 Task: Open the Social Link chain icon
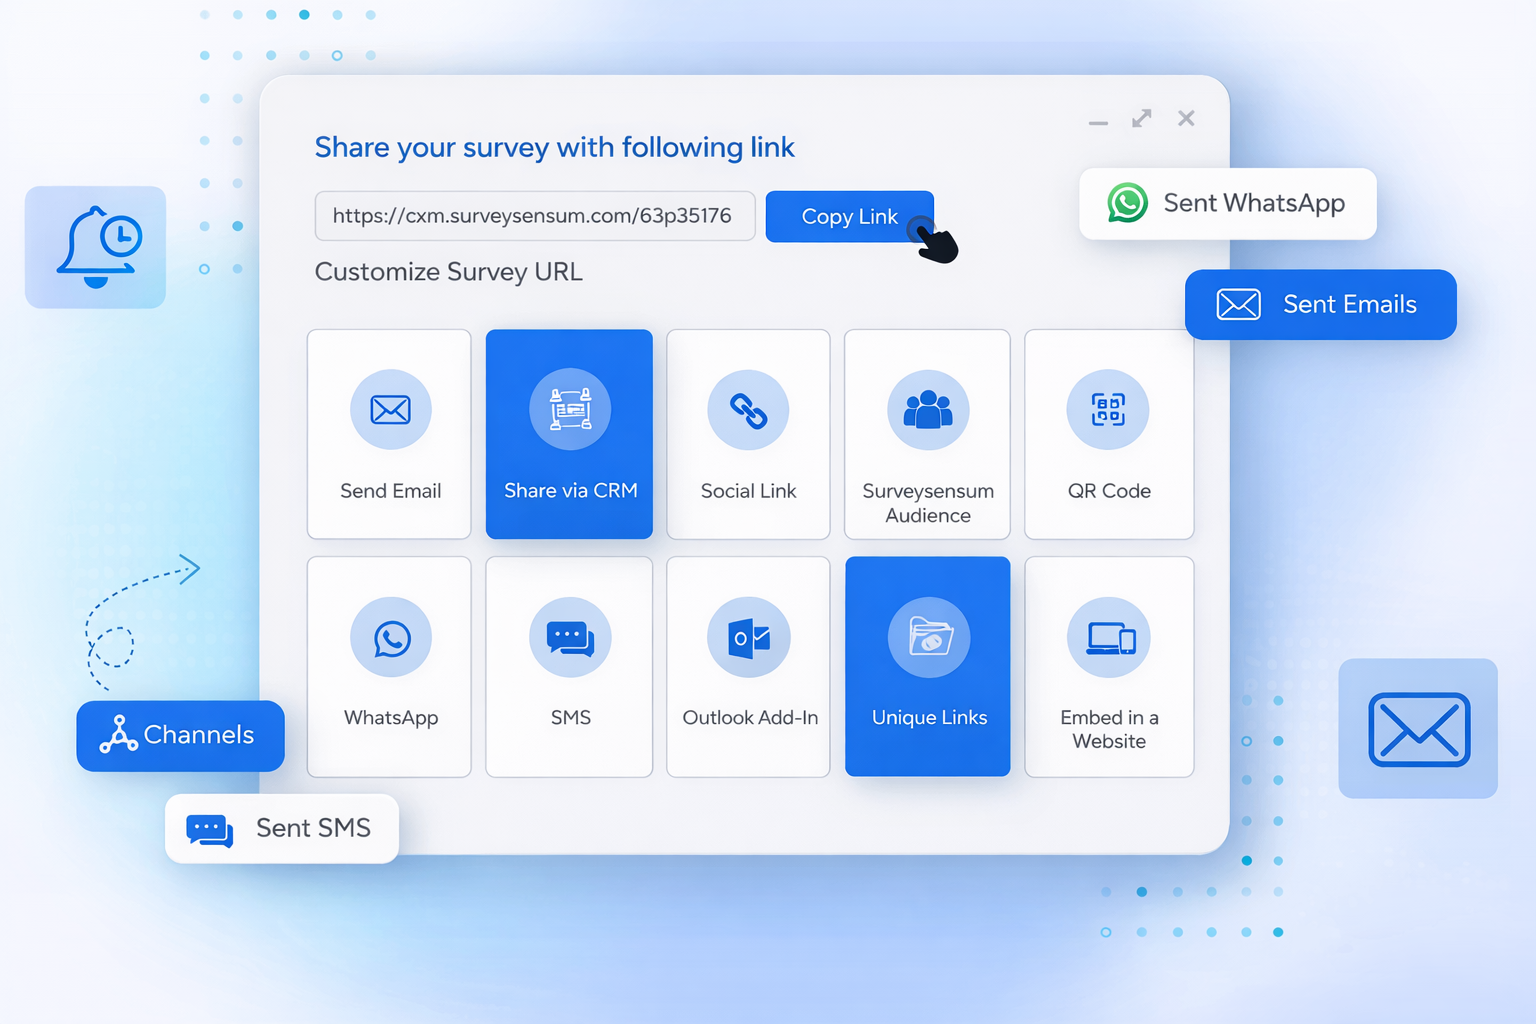(x=748, y=410)
